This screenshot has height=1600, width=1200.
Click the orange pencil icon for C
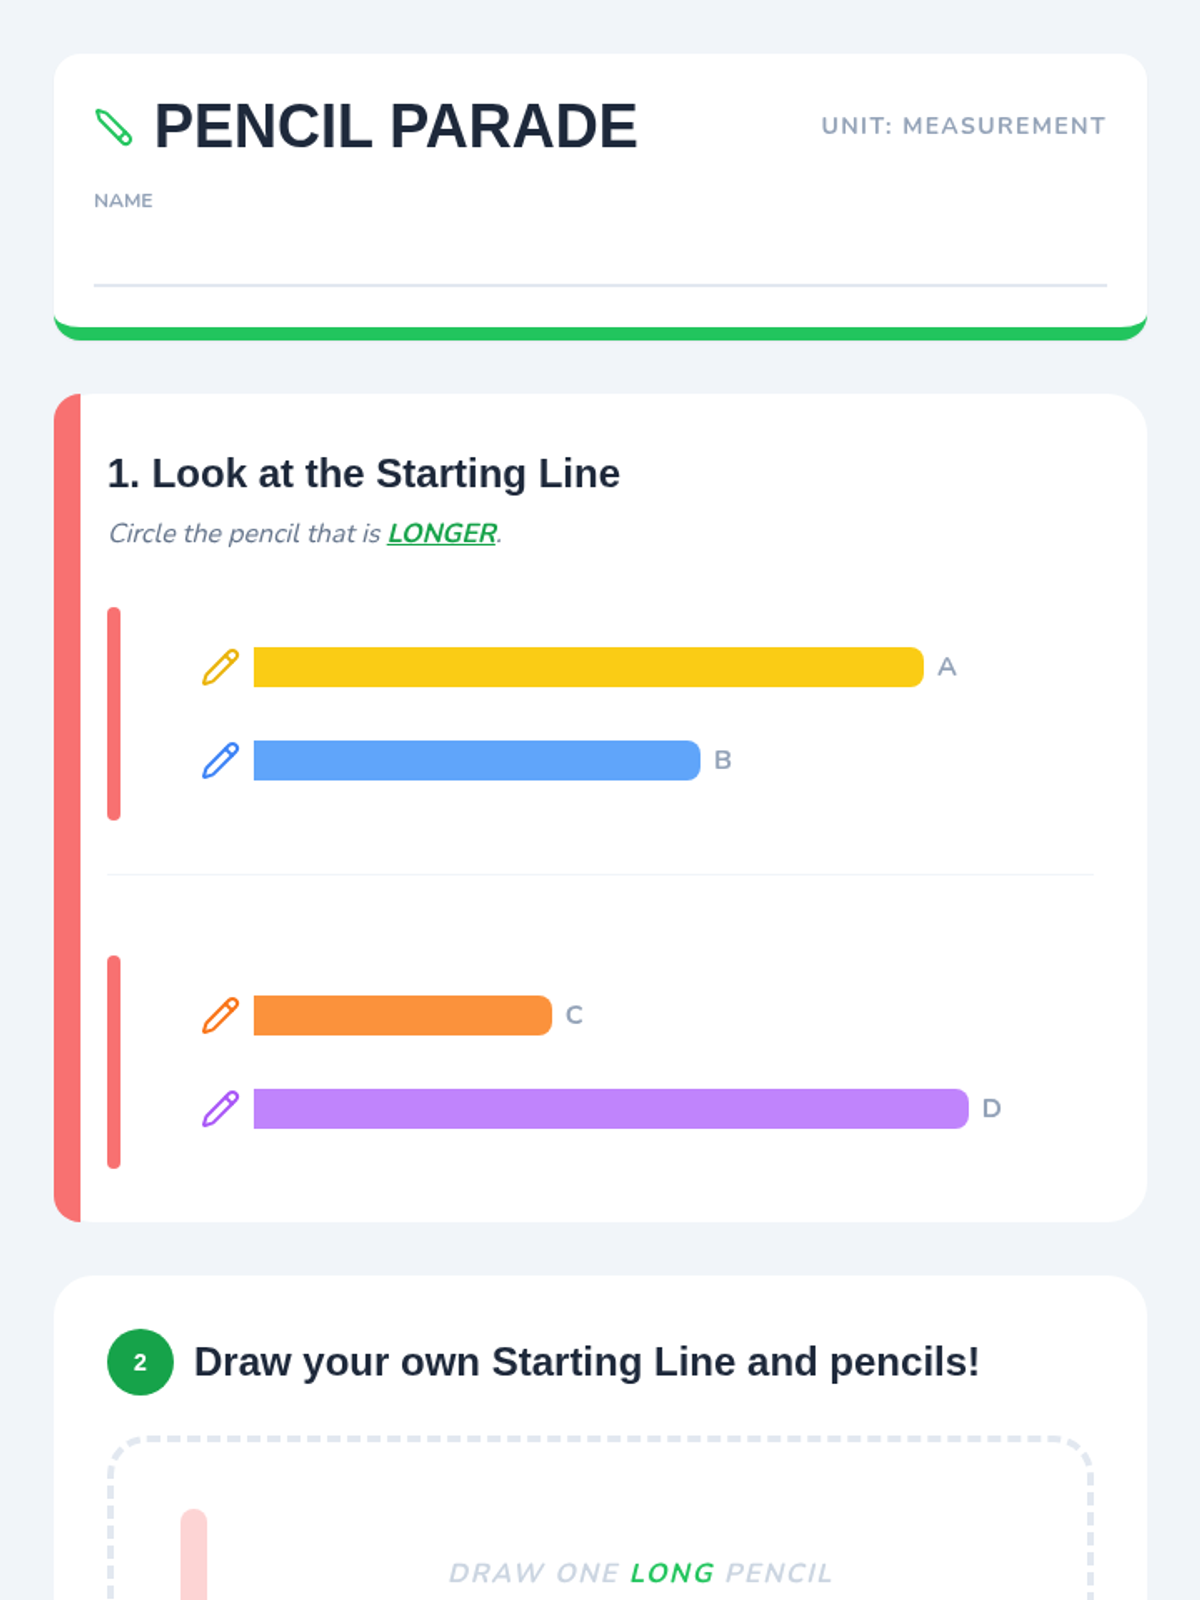pos(221,1015)
